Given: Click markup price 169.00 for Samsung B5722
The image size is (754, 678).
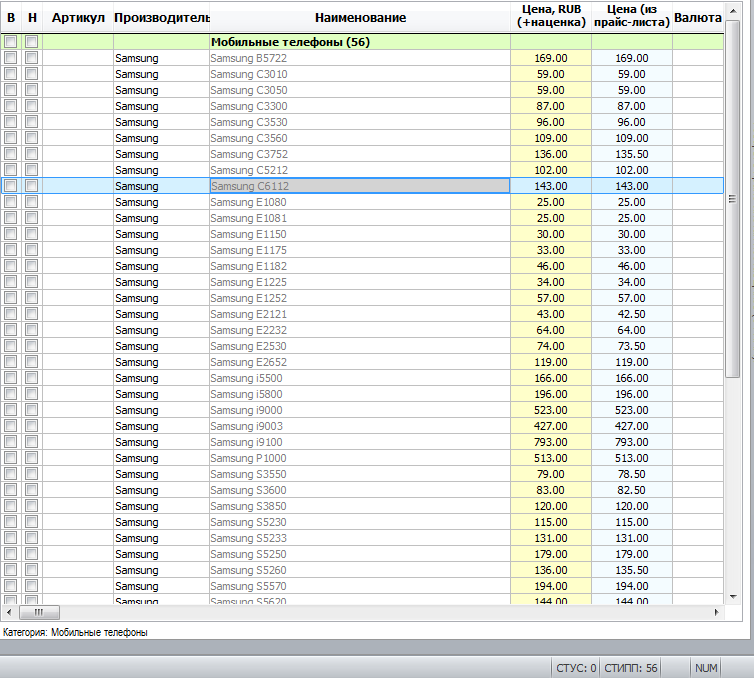Looking at the screenshot, I should (x=551, y=58).
